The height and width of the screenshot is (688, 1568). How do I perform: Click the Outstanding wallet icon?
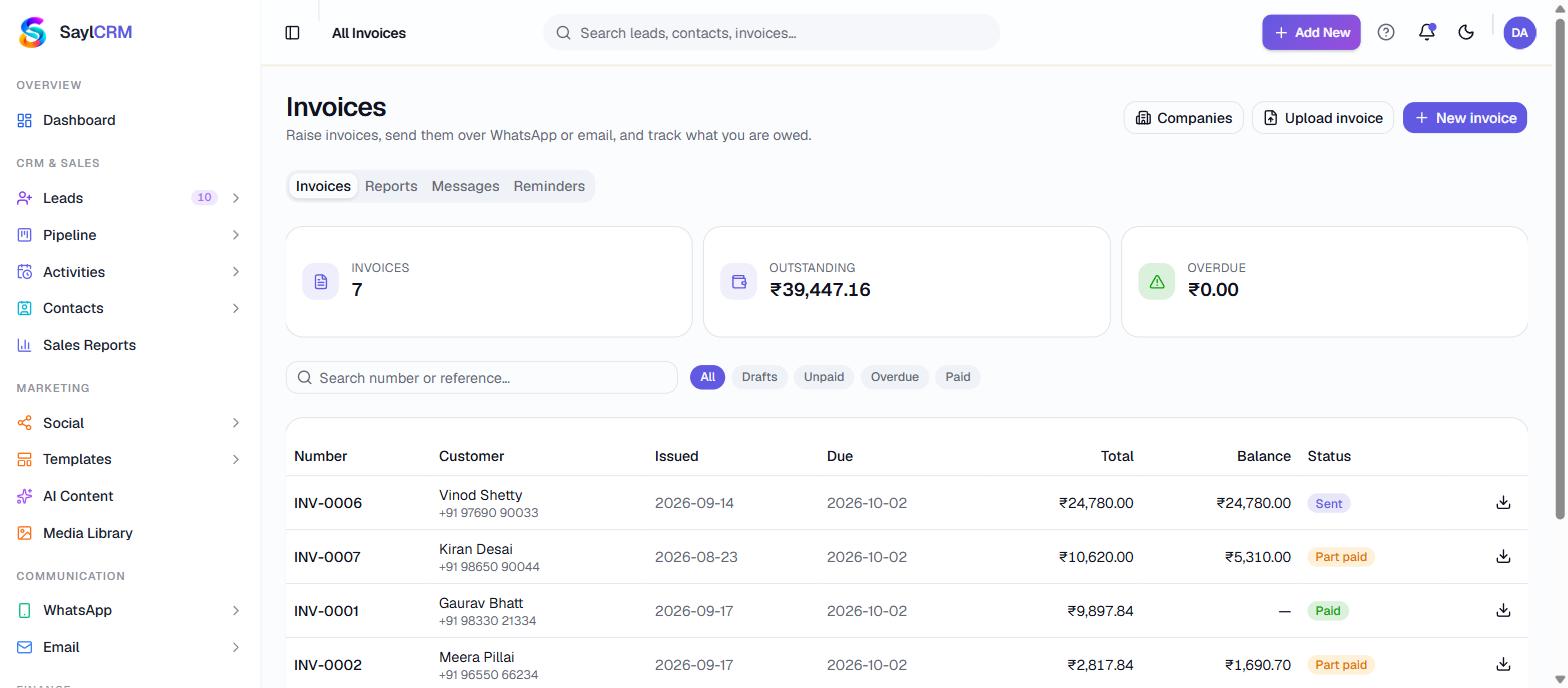click(739, 281)
